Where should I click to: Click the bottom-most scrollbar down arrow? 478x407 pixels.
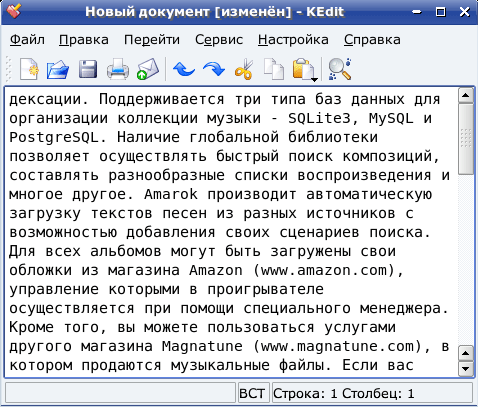(466, 369)
